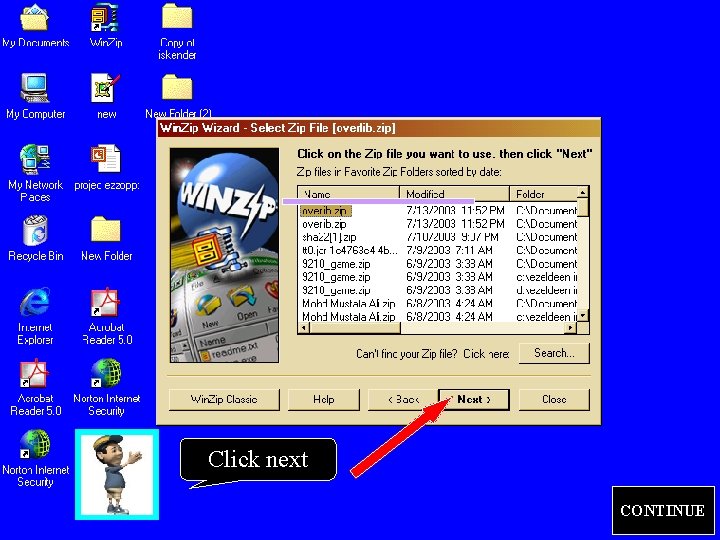Viewport: 720px width, 540px height.
Task: Click the list's scroll up arrow
Action: pyautogui.click(x=583, y=192)
